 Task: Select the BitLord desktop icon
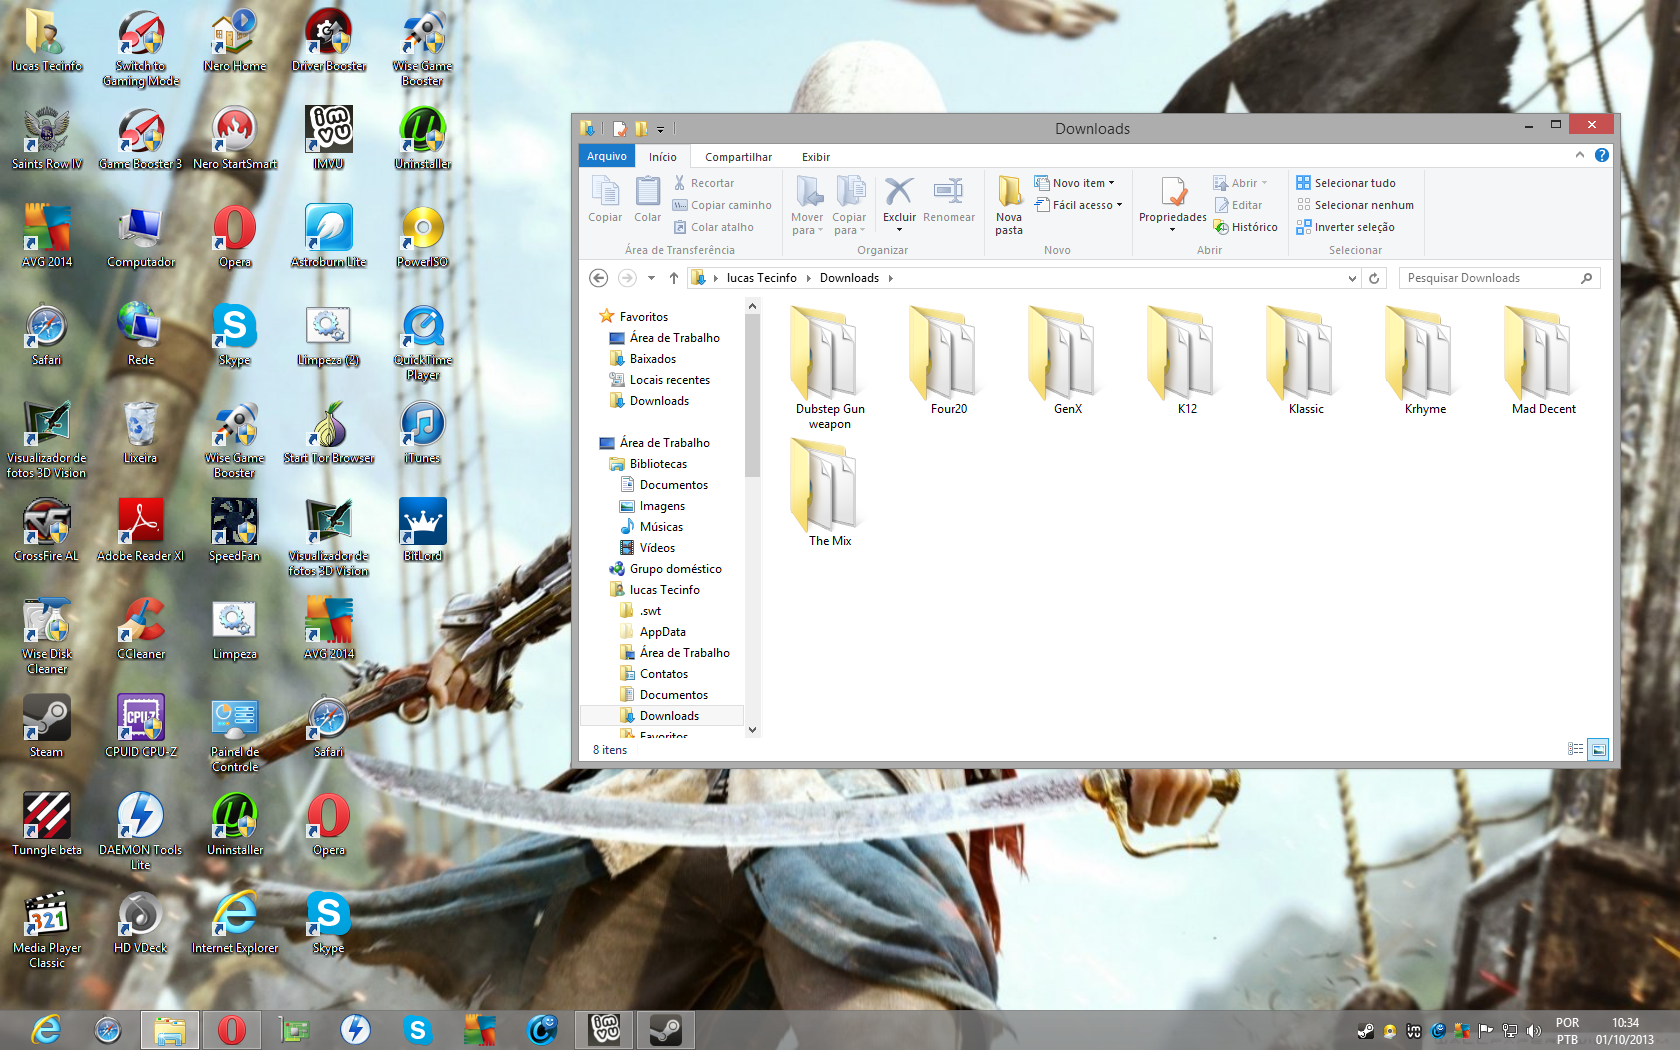[422, 530]
